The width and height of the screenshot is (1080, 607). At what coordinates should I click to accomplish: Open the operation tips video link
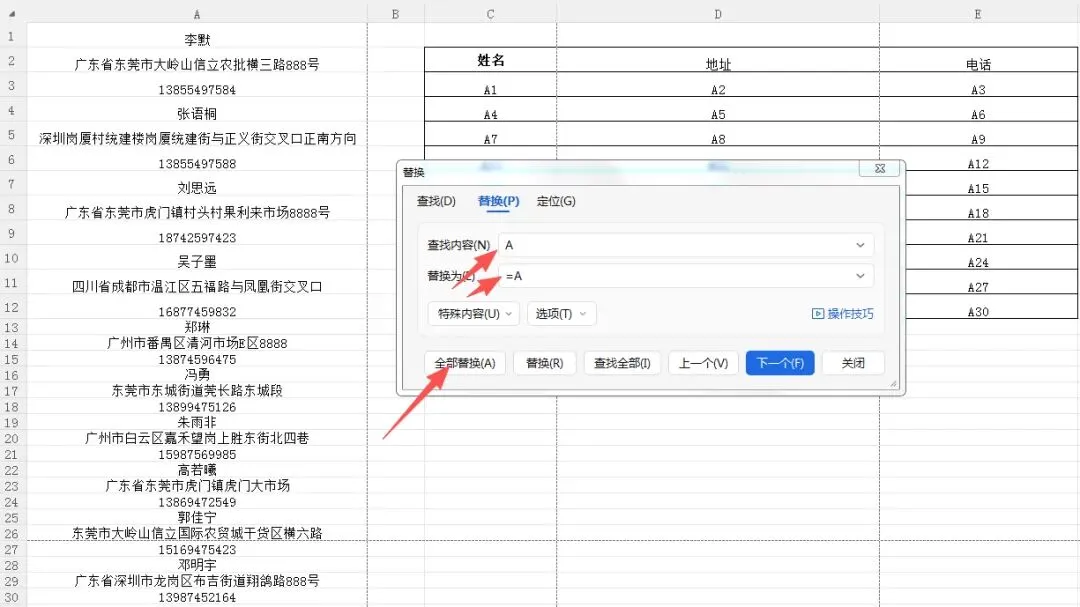[x=842, y=314]
